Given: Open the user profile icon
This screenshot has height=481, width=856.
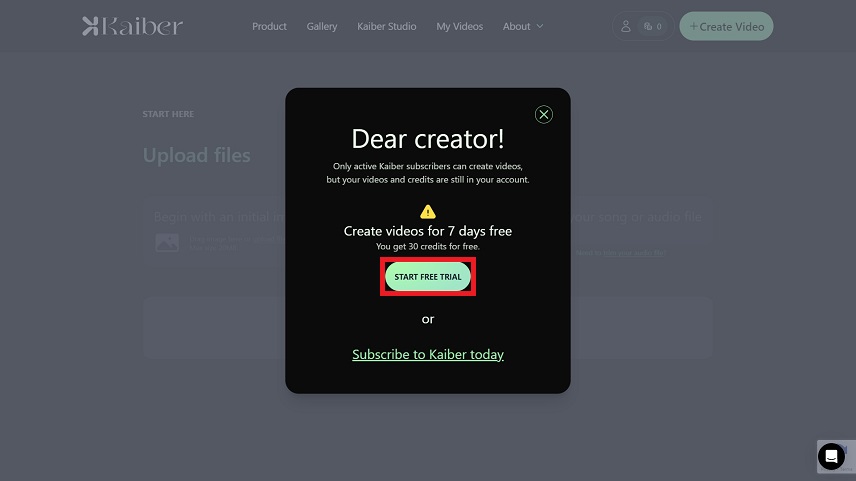Looking at the screenshot, I should pyautogui.click(x=626, y=26).
